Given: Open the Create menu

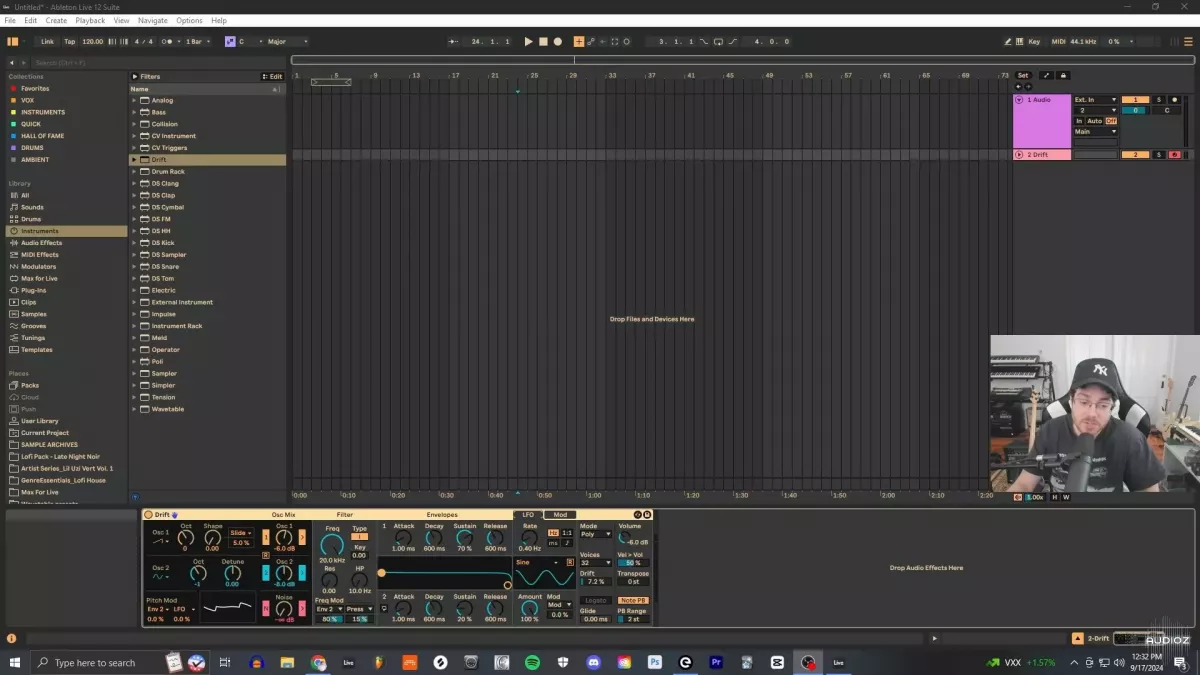Looking at the screenshot, I should (x=56, y=21).
